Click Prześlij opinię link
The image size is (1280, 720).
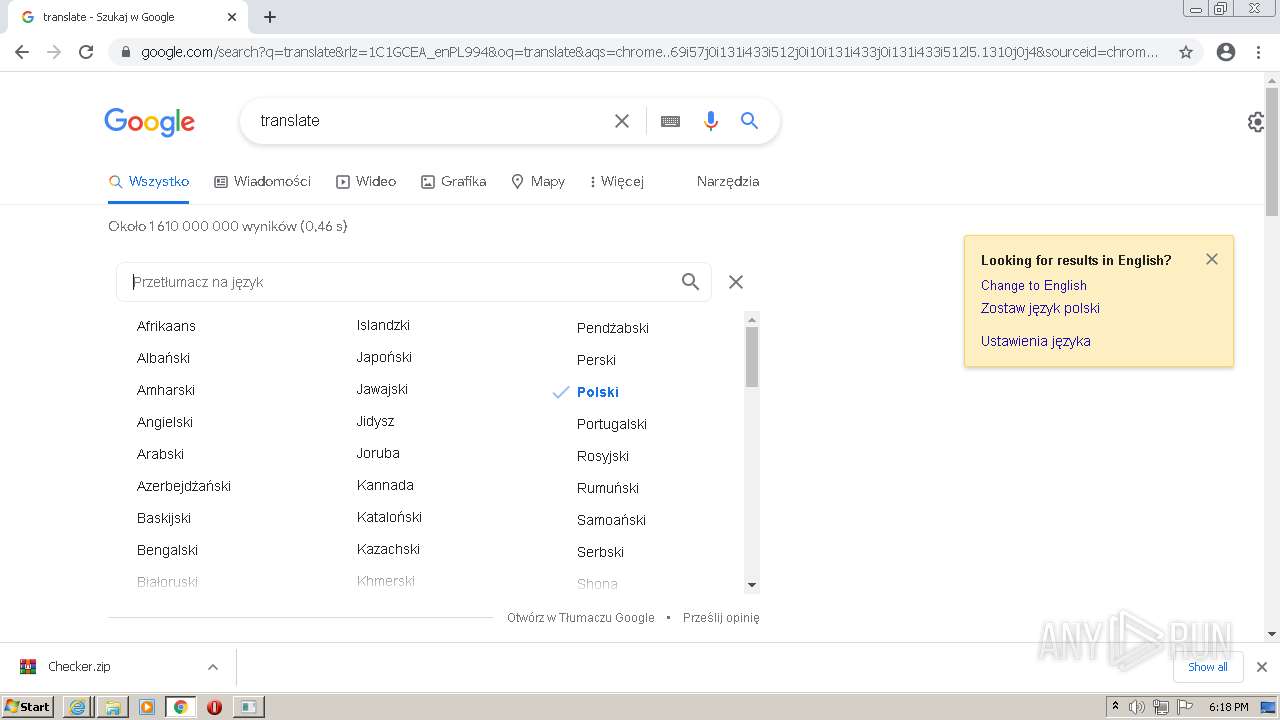tap(721, 618)
